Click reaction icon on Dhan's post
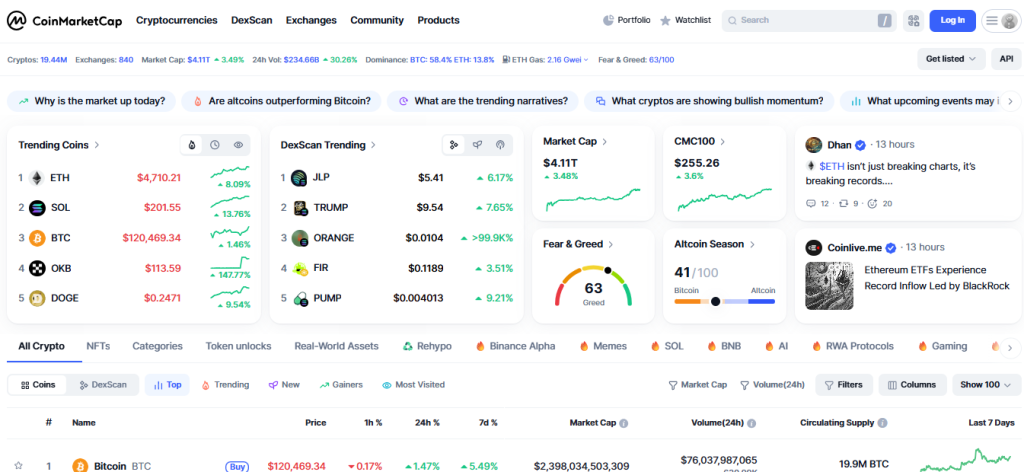Viewport: 1024px width, 472px height. (872, 204)
